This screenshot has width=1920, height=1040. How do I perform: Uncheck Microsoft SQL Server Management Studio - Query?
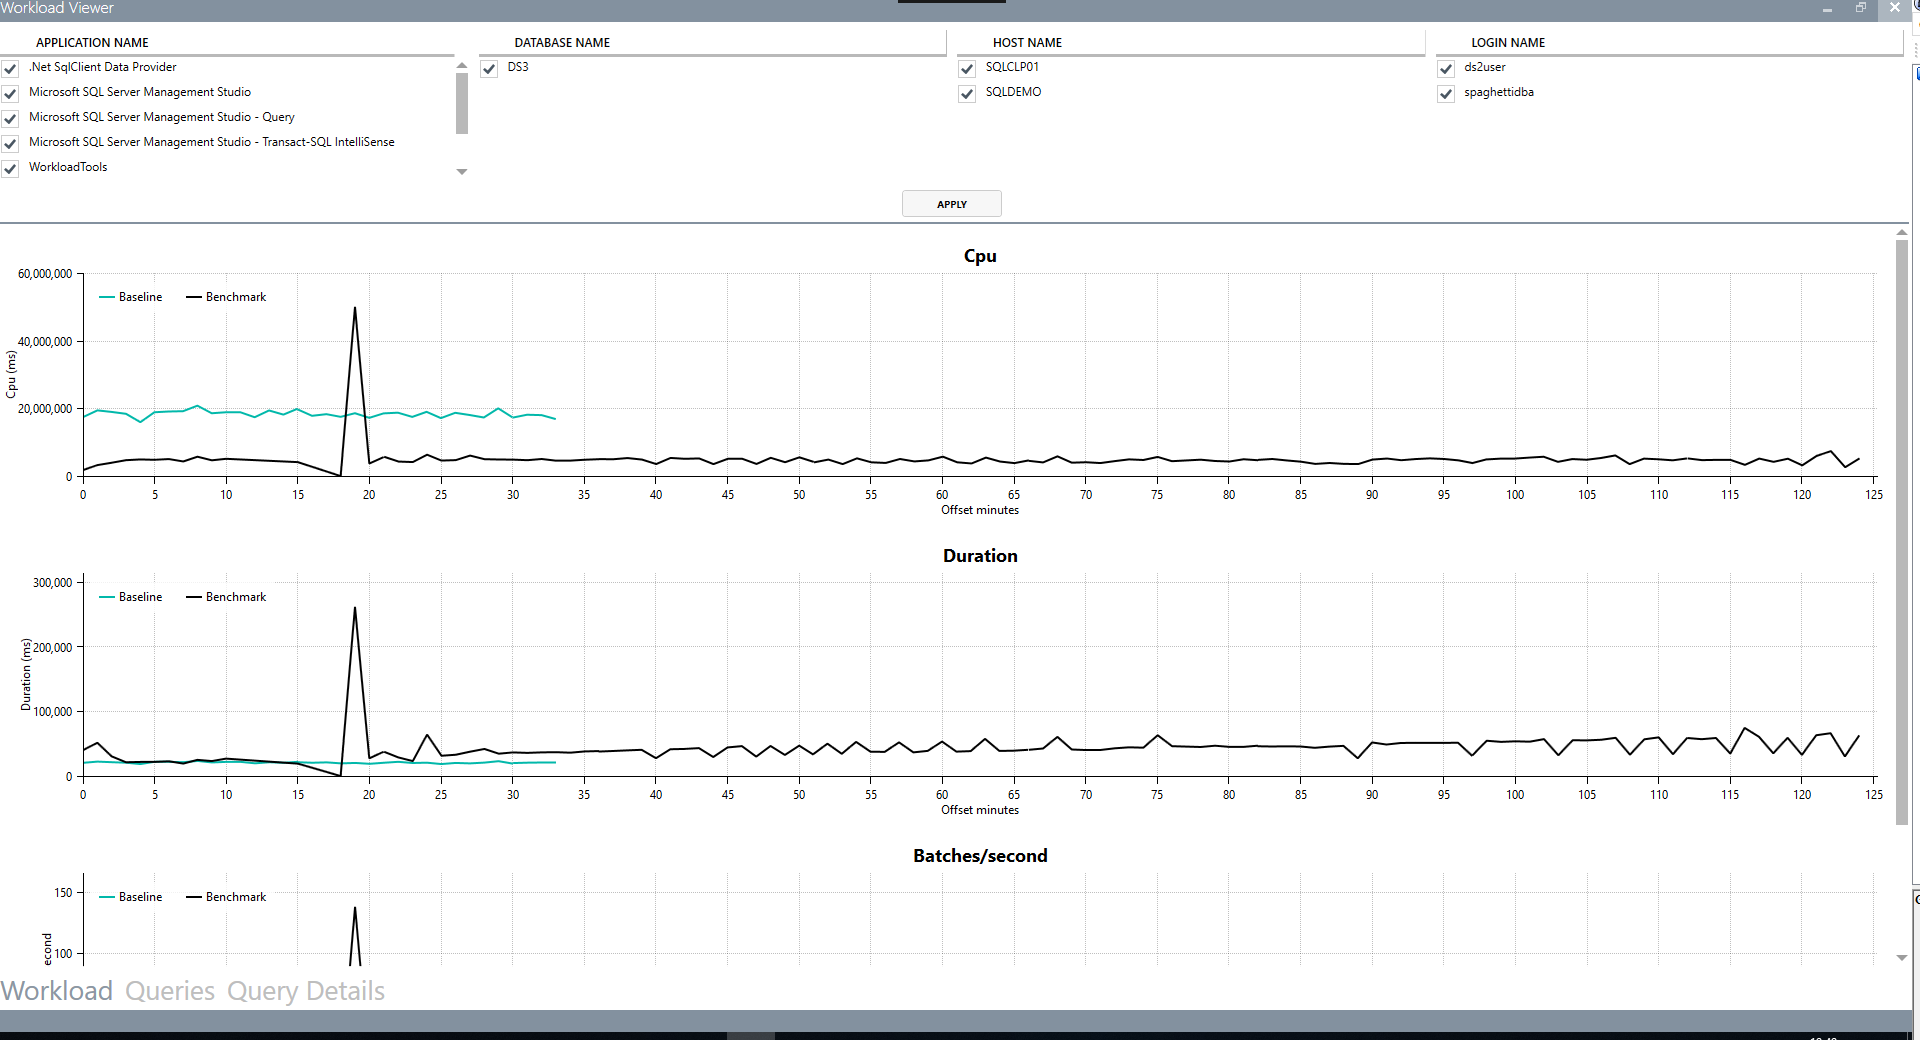pos(10,118)
